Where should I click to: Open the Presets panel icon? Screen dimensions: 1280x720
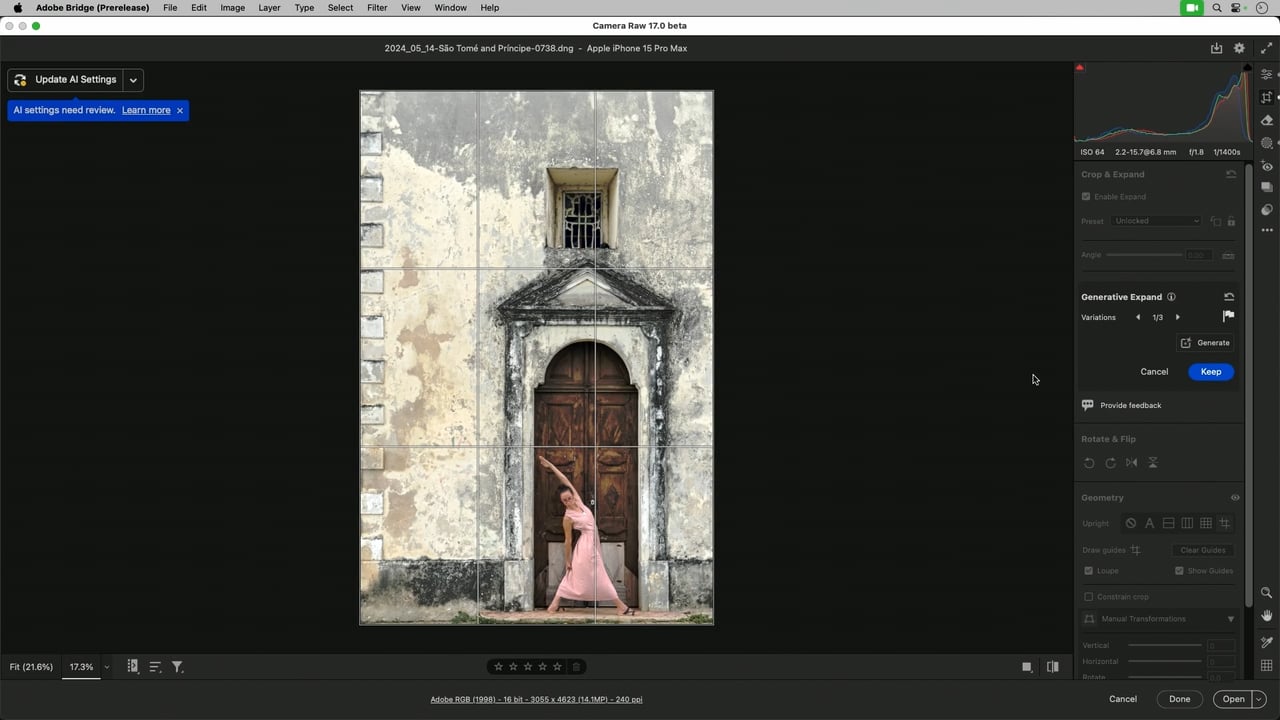pyautogui.click(x=1267, y=210)
